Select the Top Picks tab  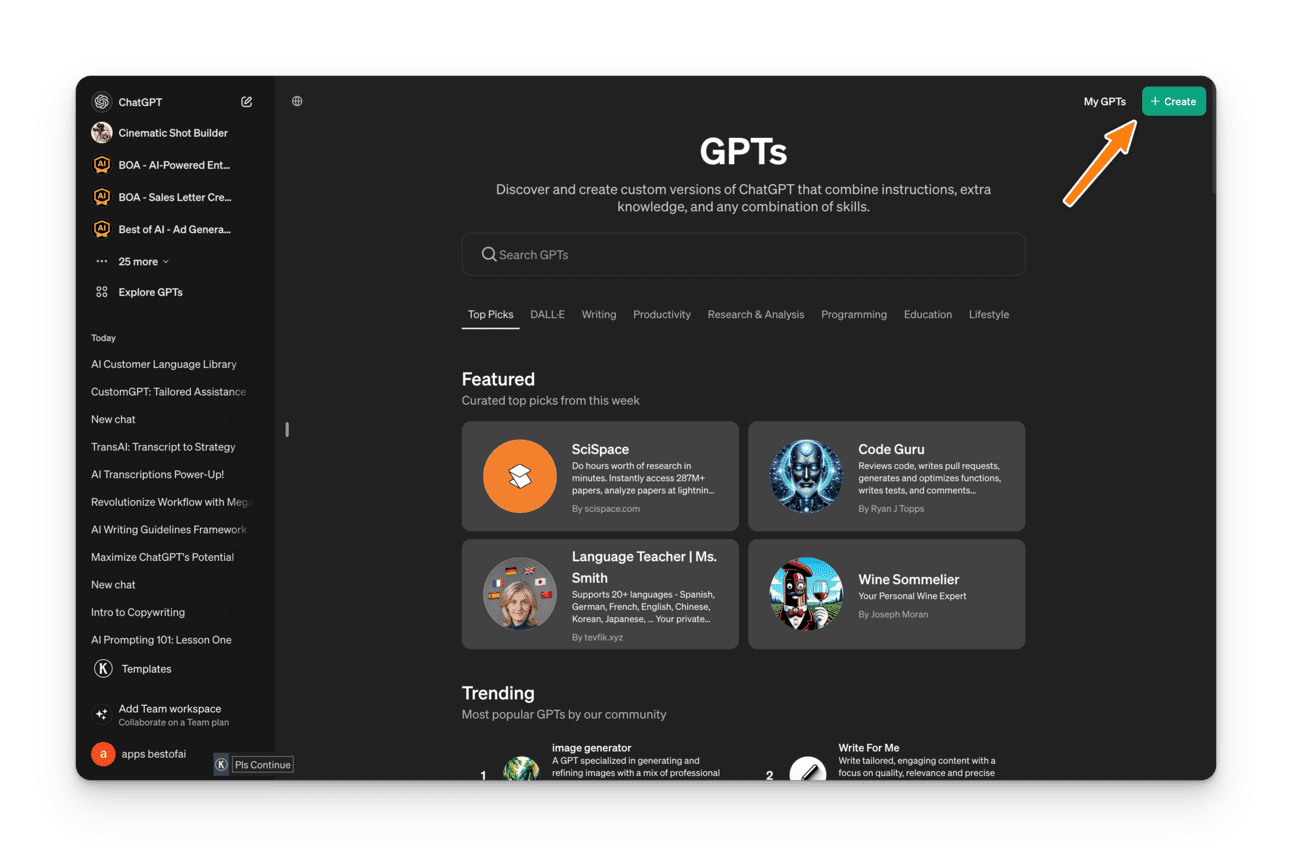(x=491, y=315)
